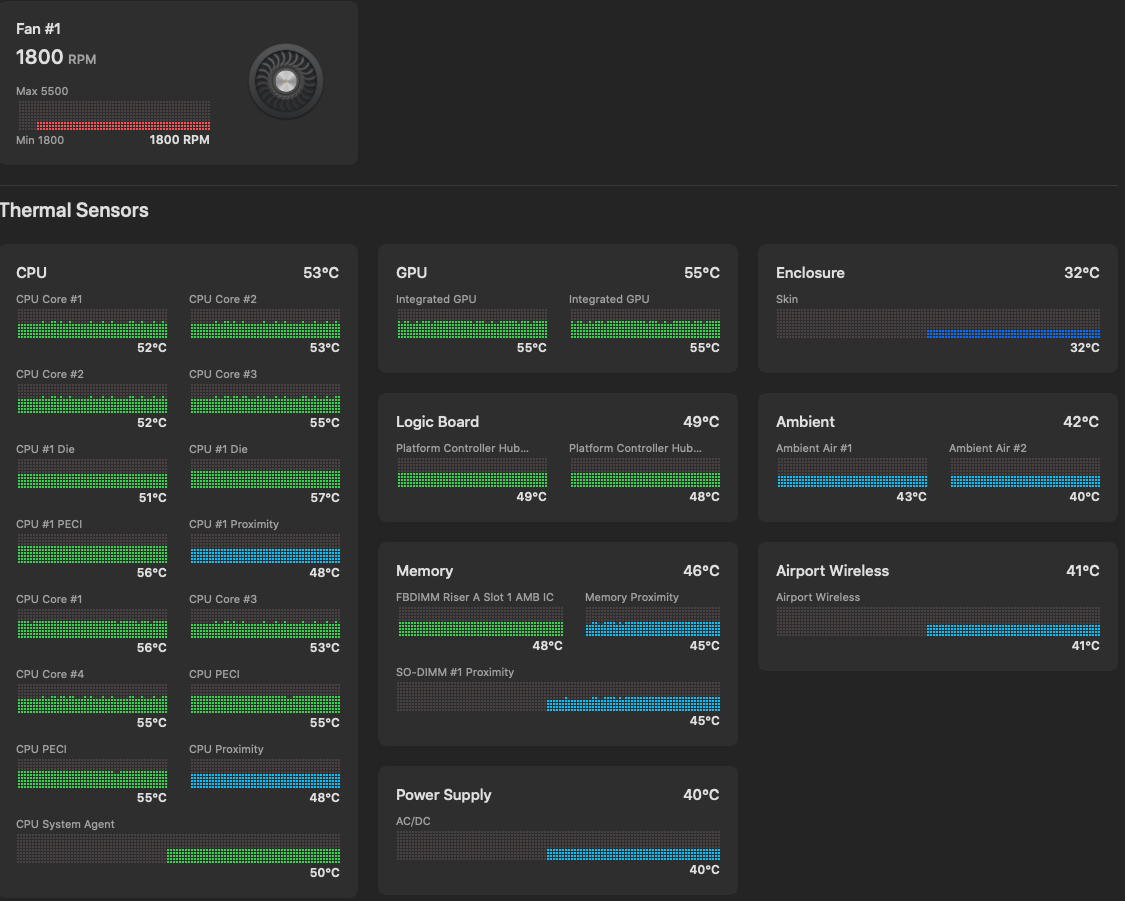Select the blue Skin temperature graph
Viewport: 1125px width, 901px height.
(x=938, y=324)
